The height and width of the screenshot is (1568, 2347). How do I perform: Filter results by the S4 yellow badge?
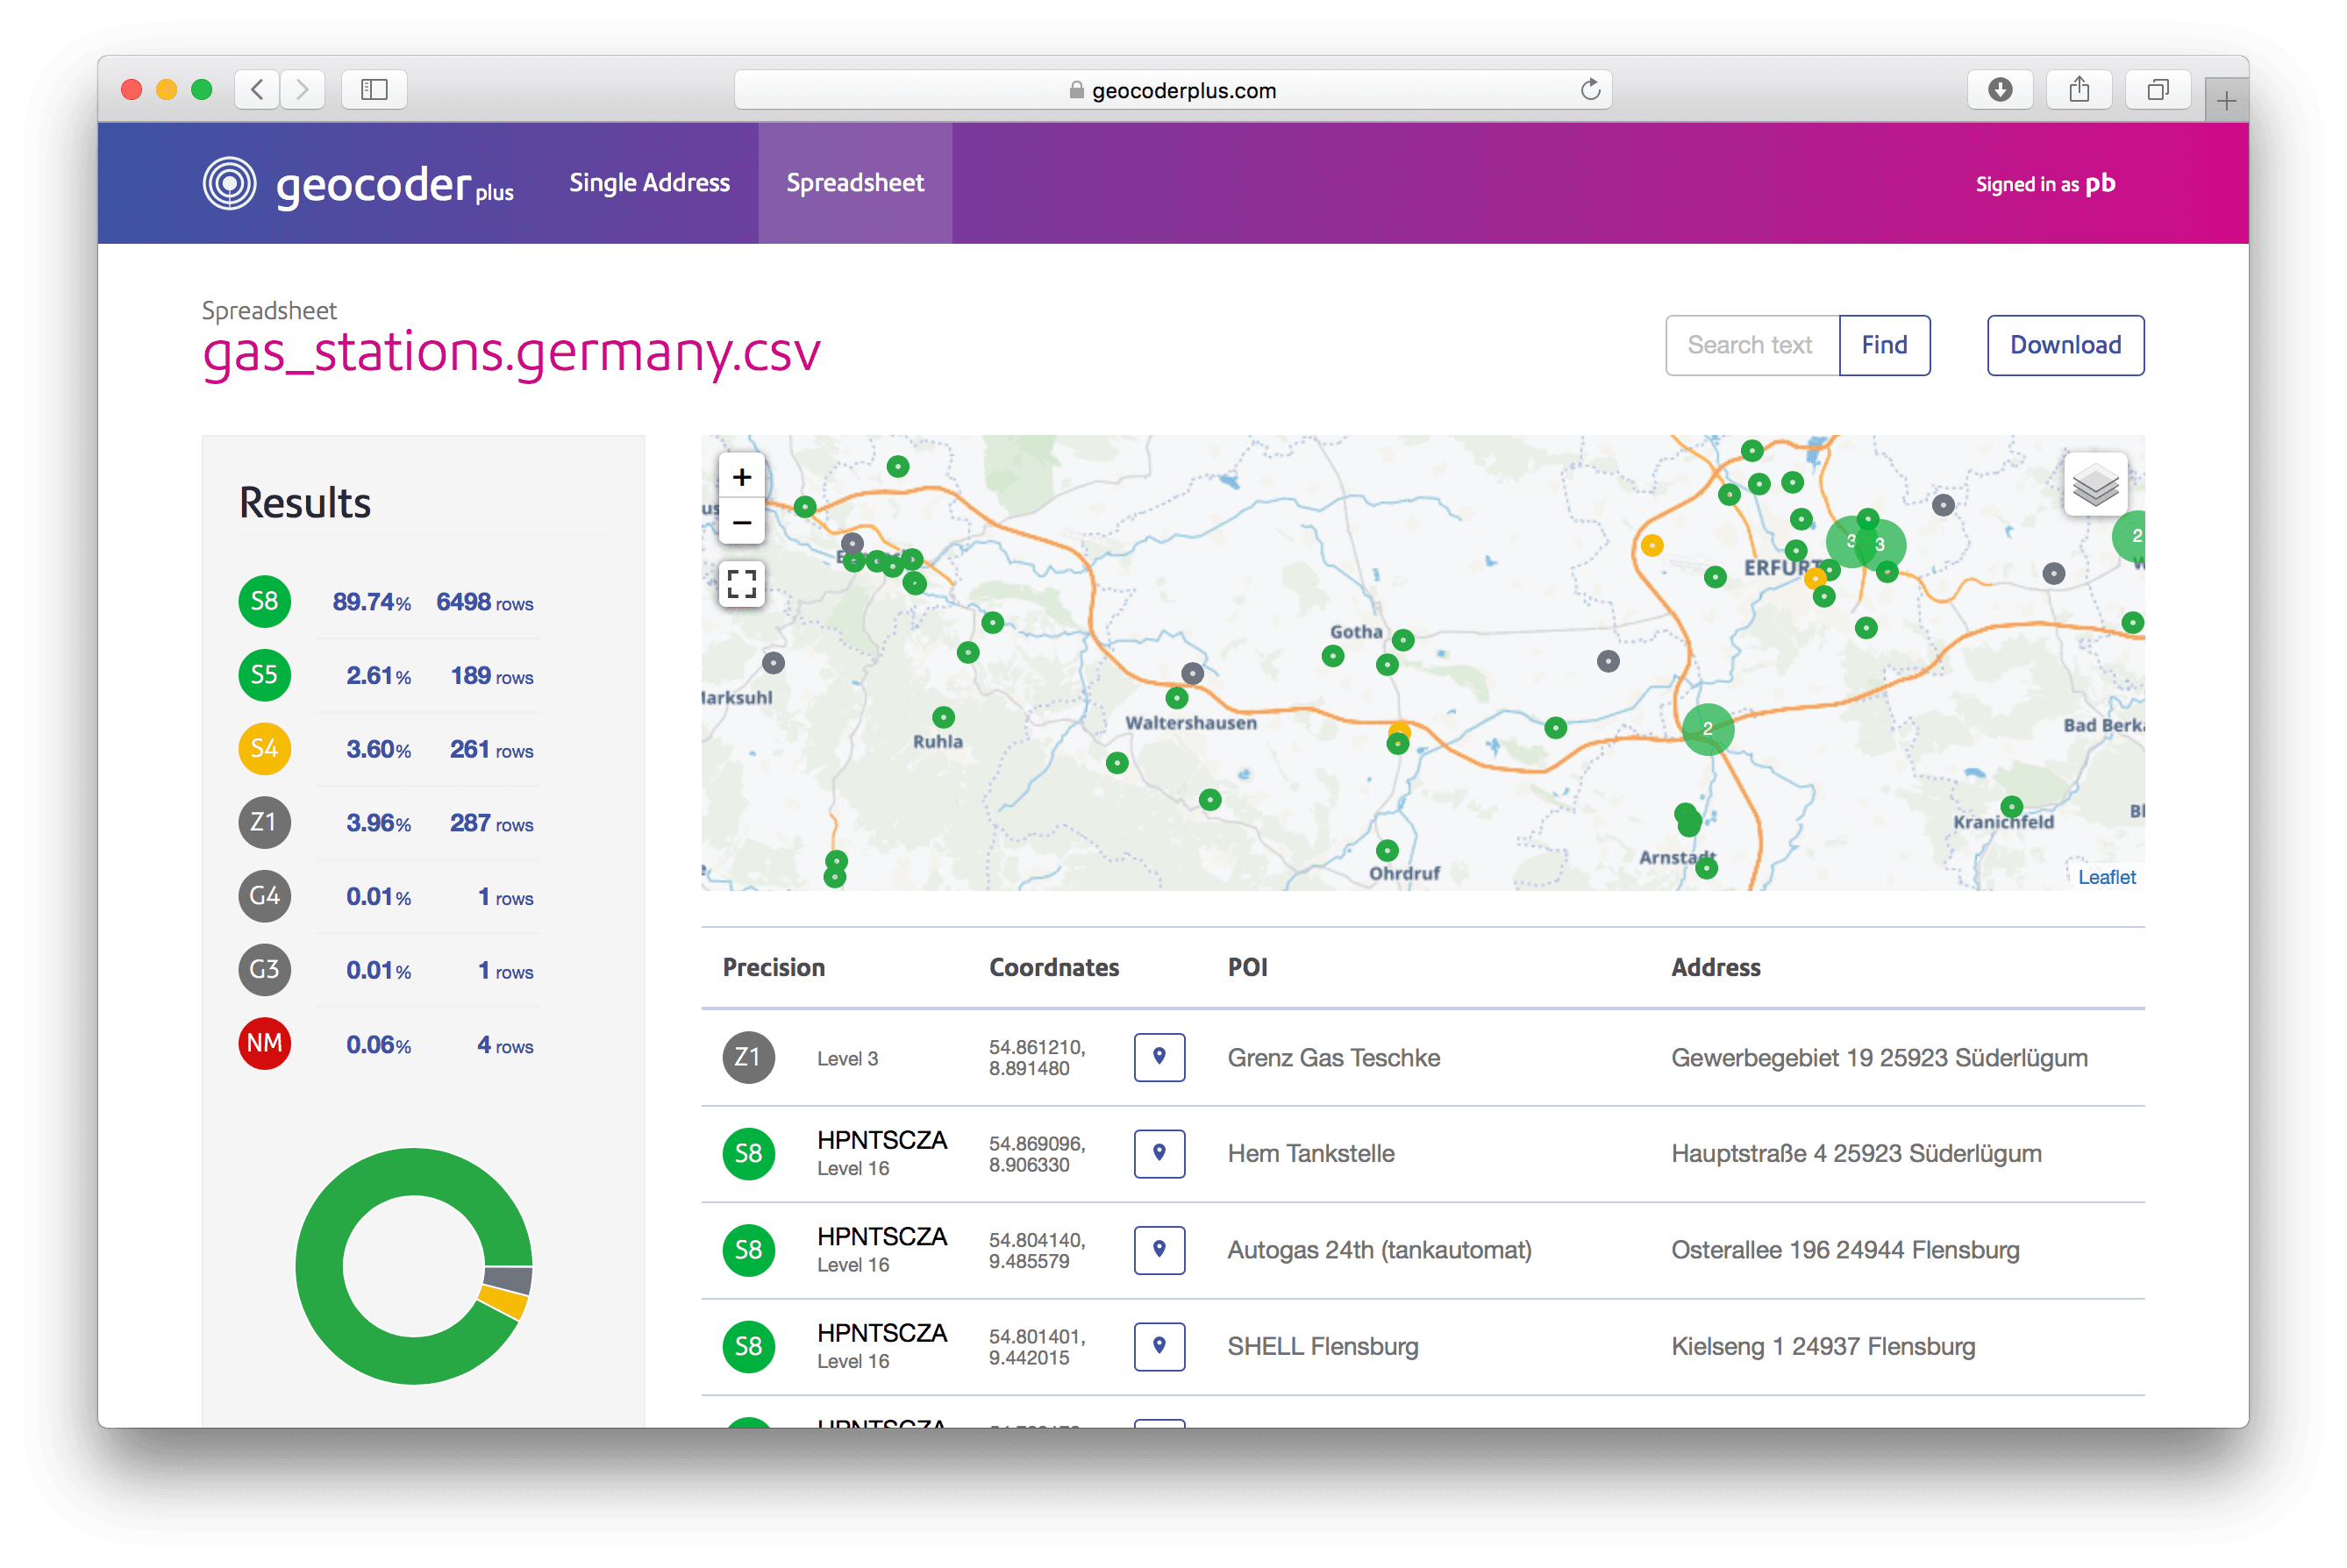[x=264, y=749]
